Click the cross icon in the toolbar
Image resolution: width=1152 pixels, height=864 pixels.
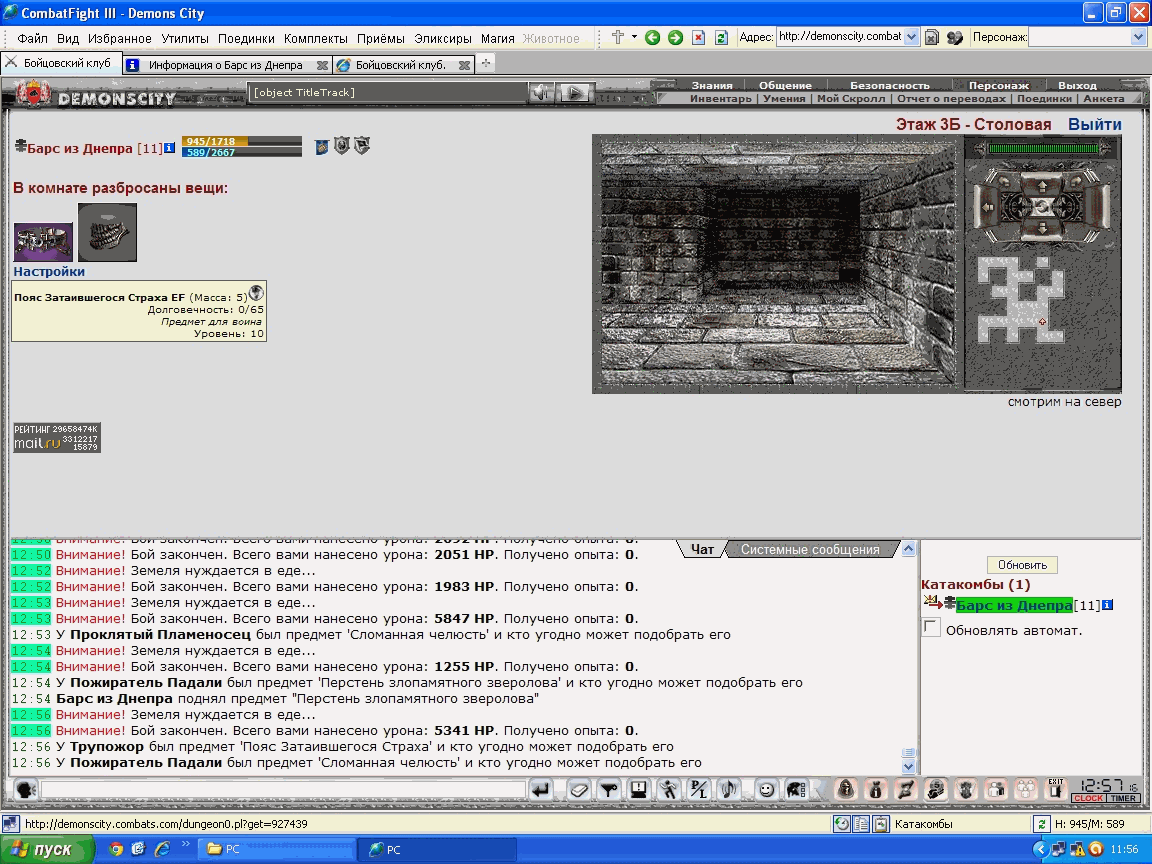coord(618,37)
